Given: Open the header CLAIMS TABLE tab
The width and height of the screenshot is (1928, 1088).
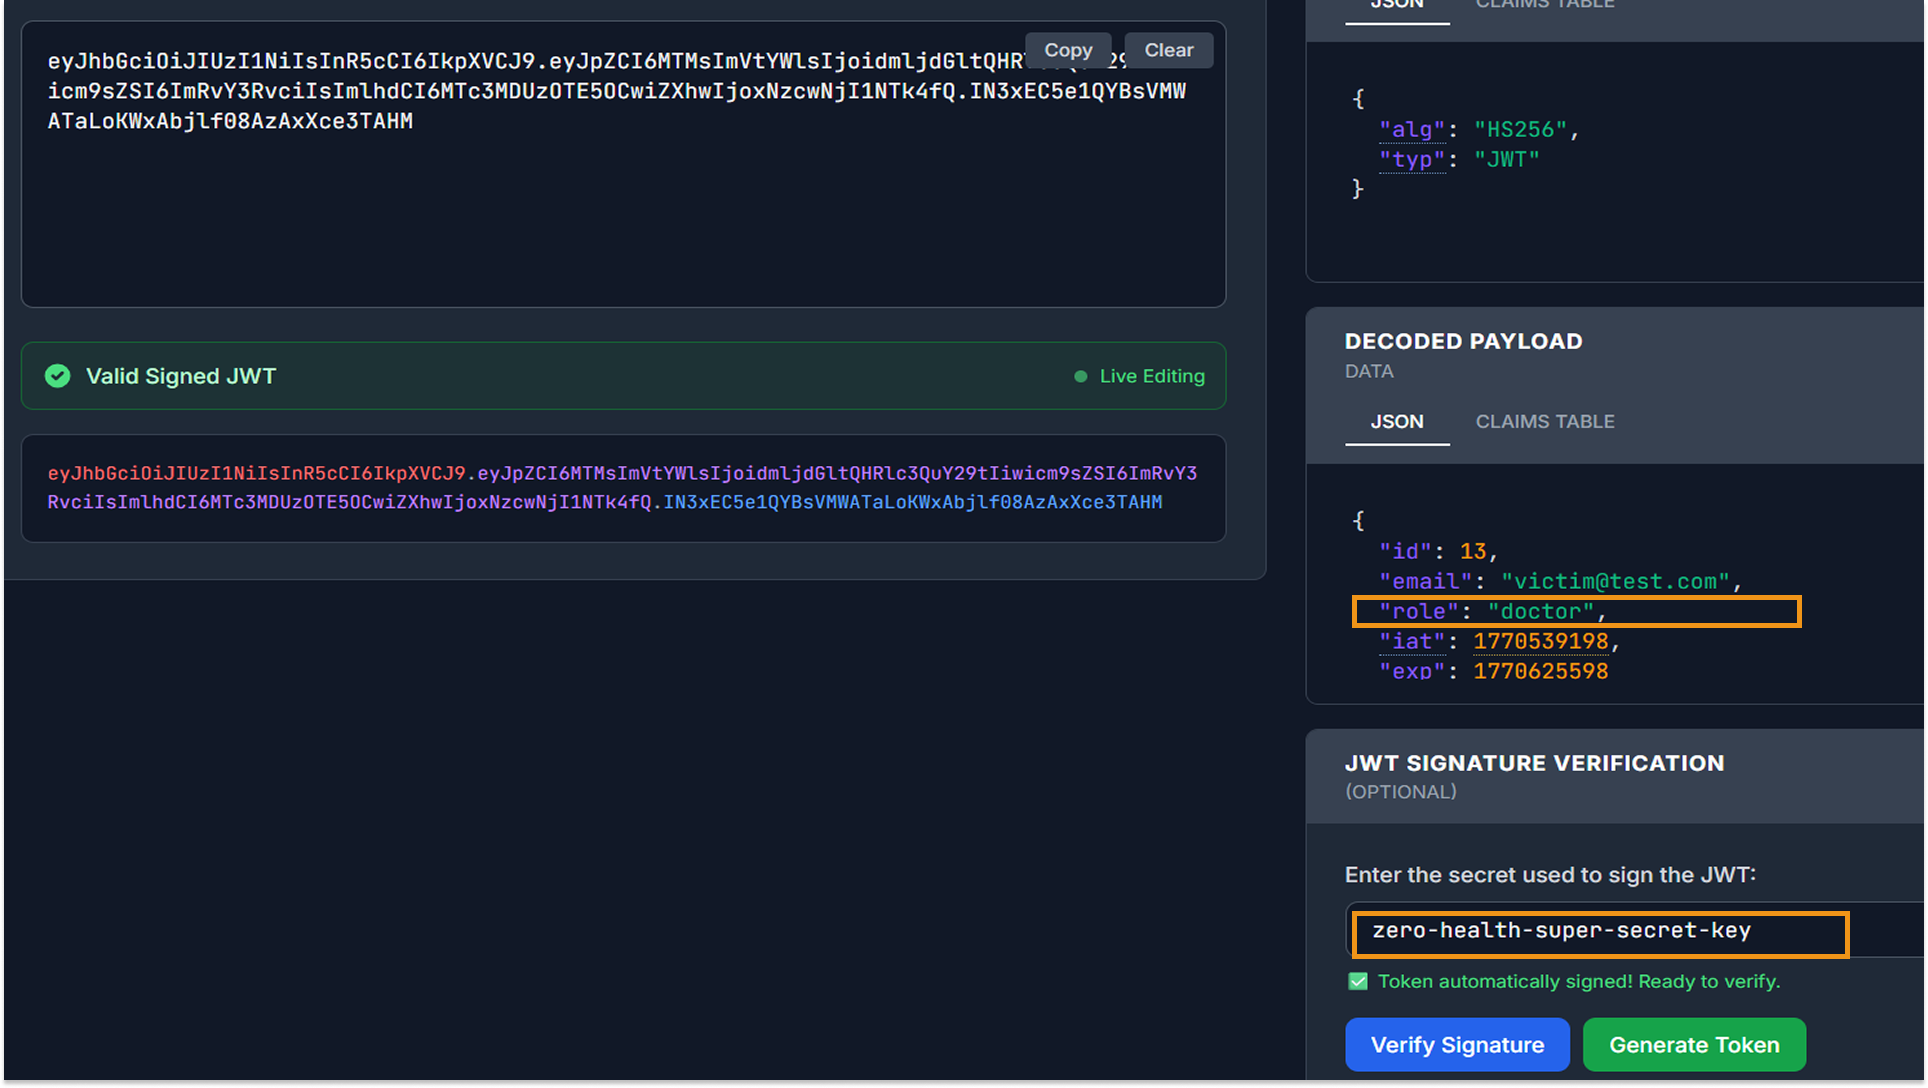Looking at the screenshot, I should pos(1544,5).
